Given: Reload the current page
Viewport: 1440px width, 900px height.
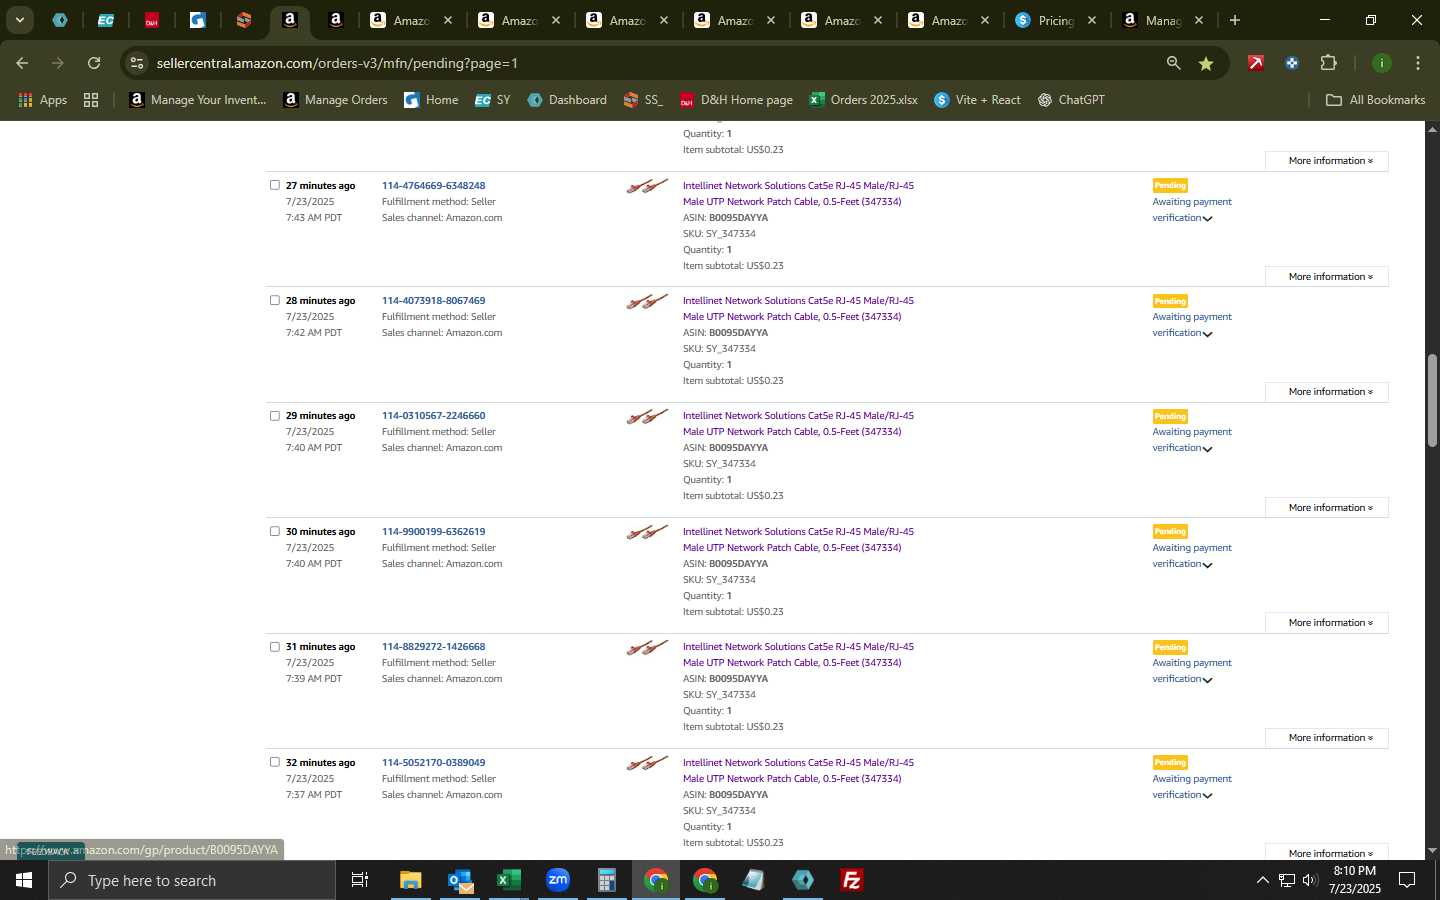Looking at the screenshot, I should (94, 63).
